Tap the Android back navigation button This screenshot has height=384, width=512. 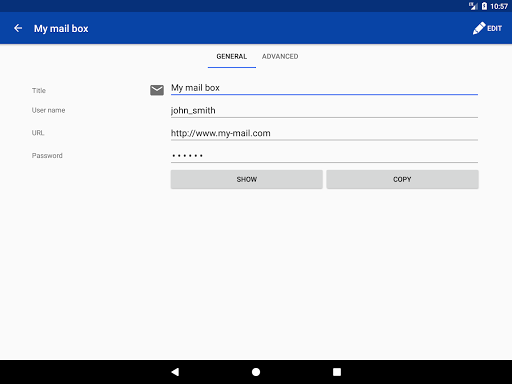175,372
